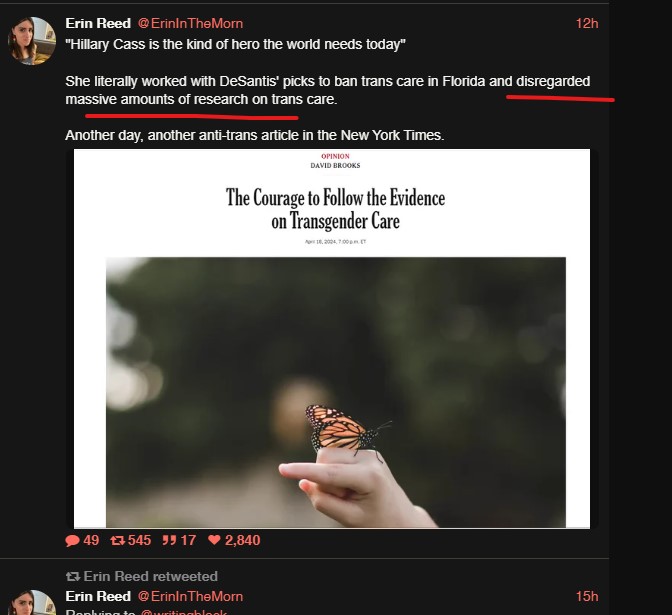Click the retweet icon with 545 count
The height and width of the screenshot is (615, 672).
click(118, 540)
